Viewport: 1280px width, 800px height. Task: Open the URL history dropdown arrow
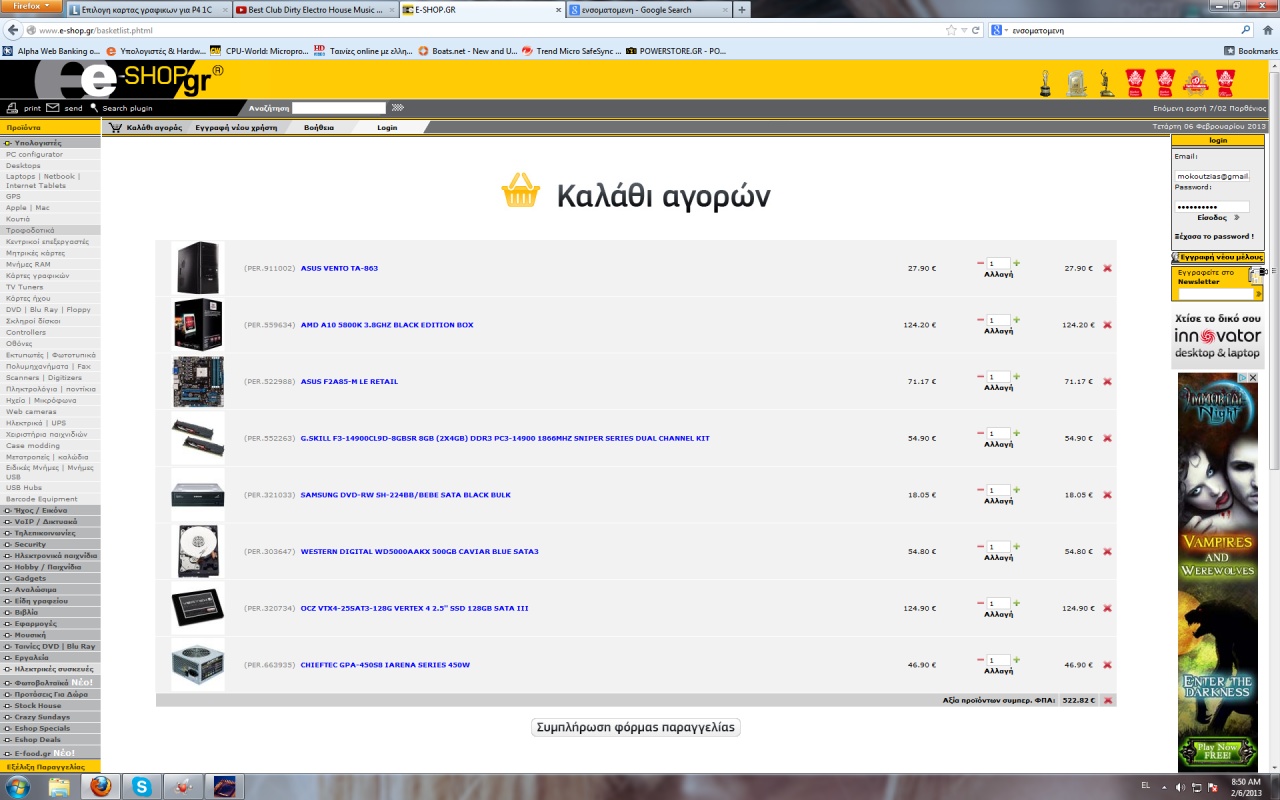[x=964, y=30]
